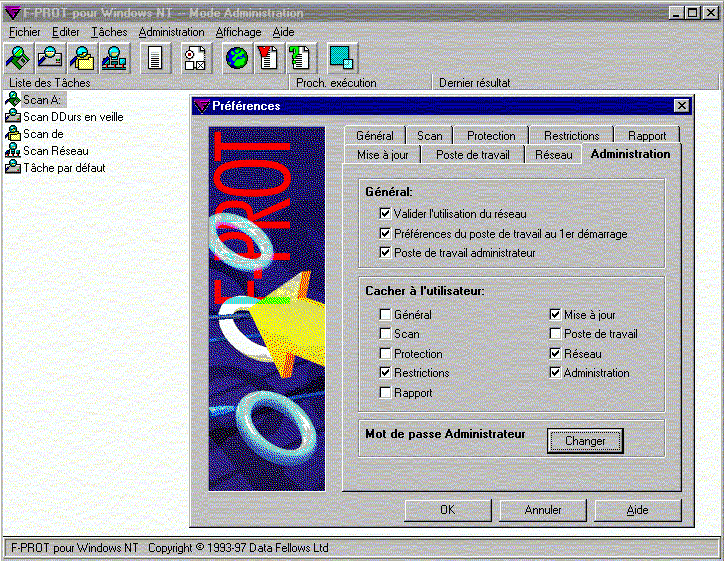724x561 pixels.
Task: Click the Dernier résultat column header
Action: [576, 83]
